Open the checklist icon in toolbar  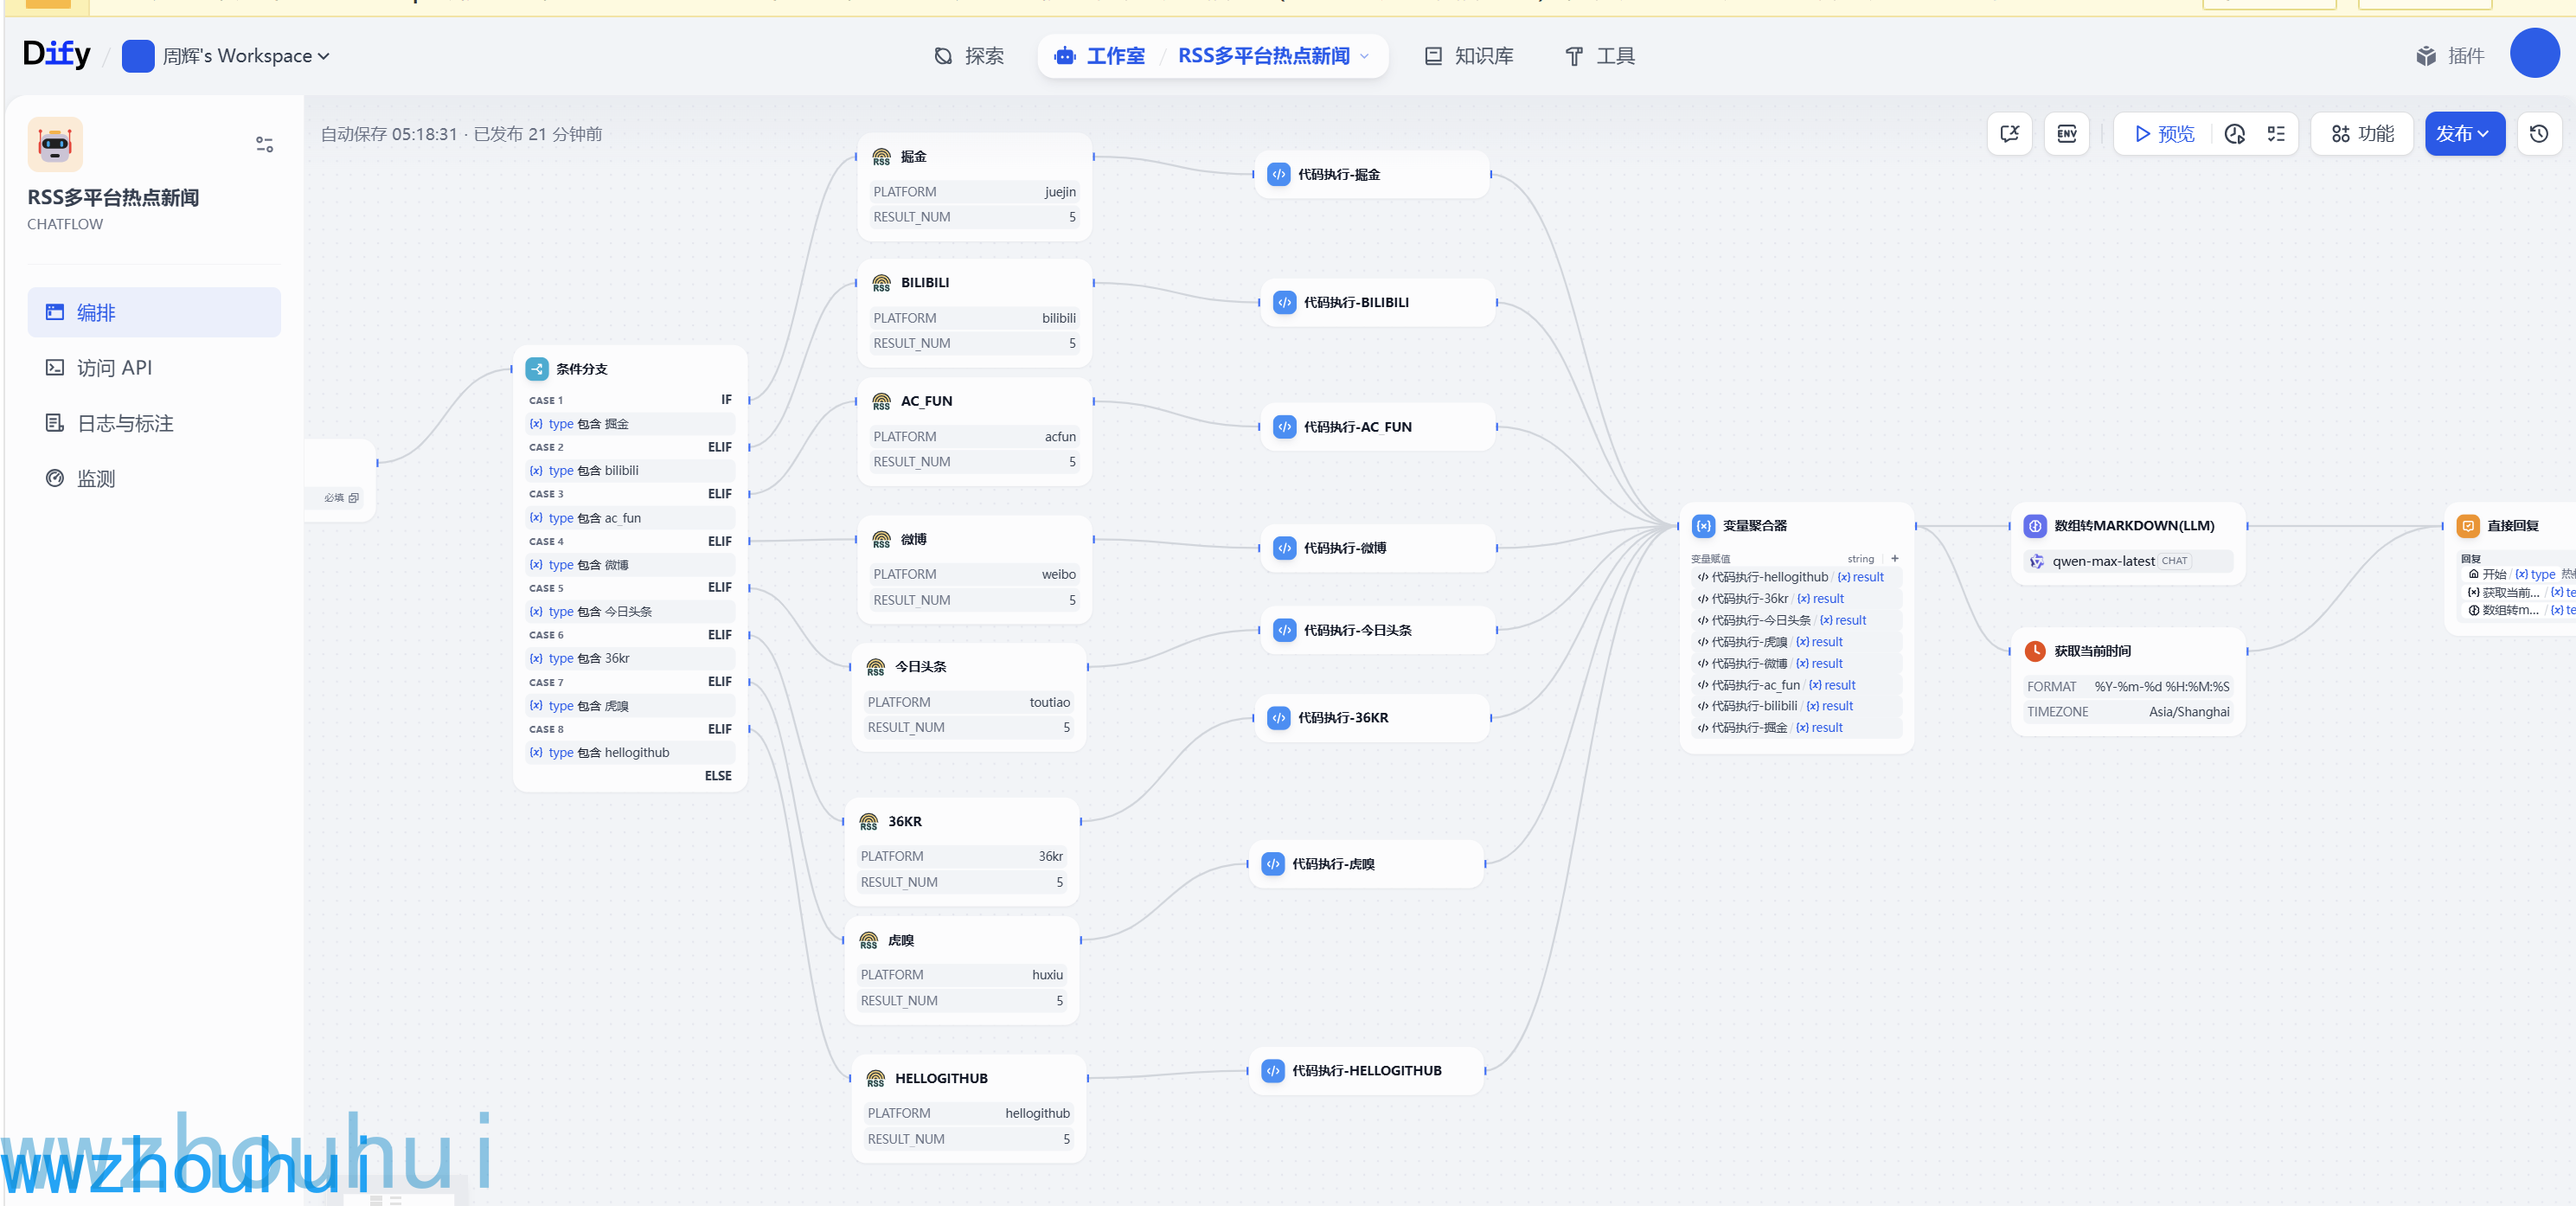(2276, 134)
